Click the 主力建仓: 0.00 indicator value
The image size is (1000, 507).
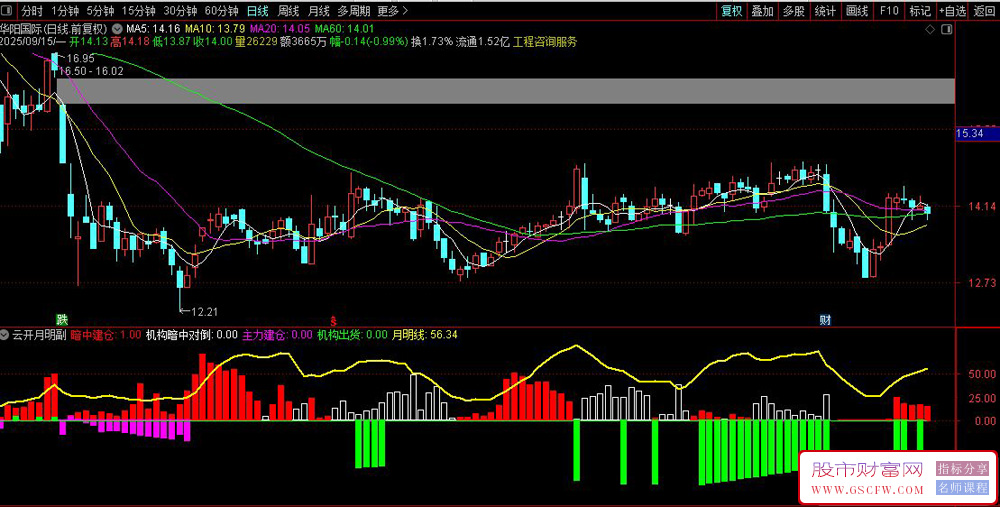(x=277, y=335)
